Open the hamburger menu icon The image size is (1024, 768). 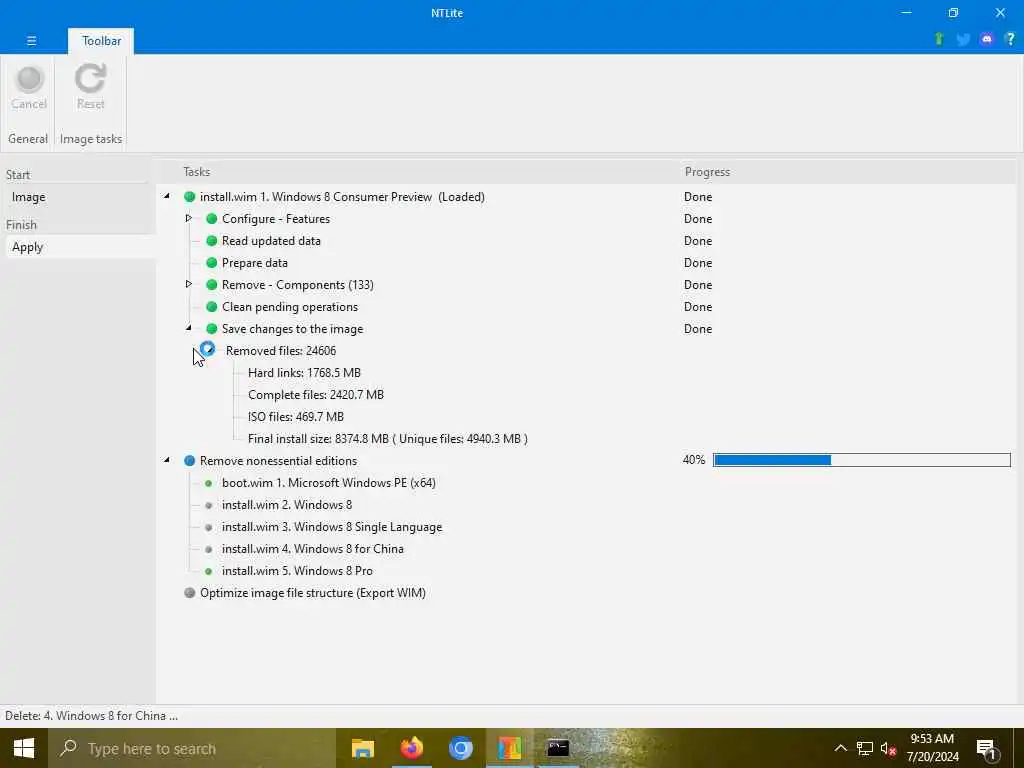(31, 40)
